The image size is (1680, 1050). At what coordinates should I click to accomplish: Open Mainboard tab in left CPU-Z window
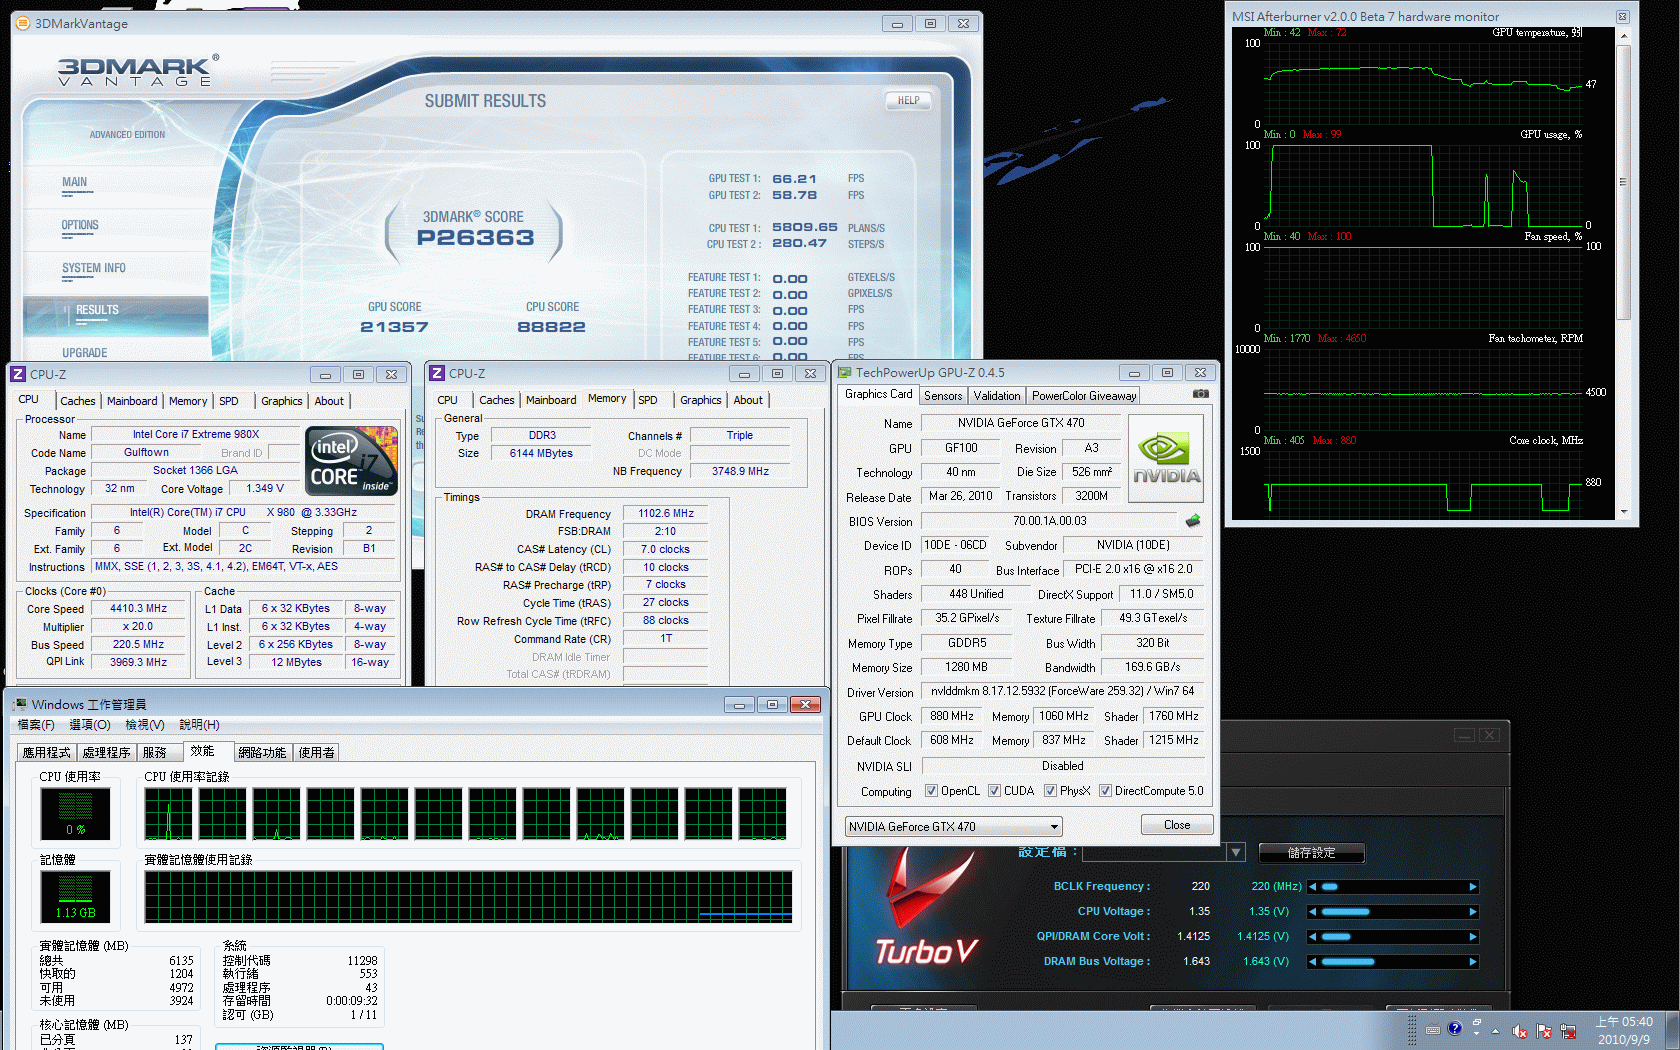coord(132,401)
